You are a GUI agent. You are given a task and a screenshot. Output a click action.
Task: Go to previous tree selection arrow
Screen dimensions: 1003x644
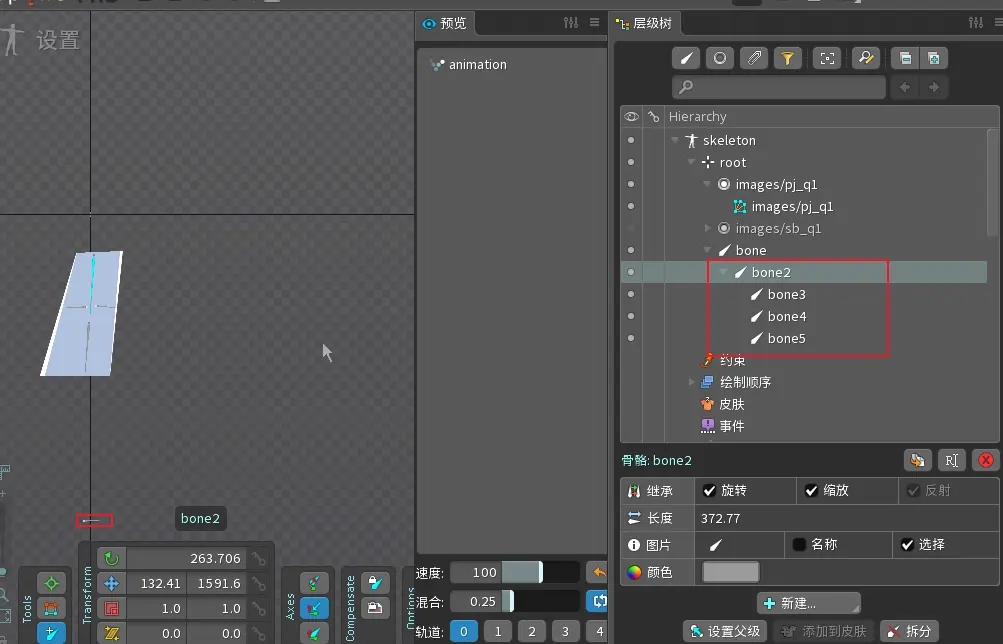[905, 87]
